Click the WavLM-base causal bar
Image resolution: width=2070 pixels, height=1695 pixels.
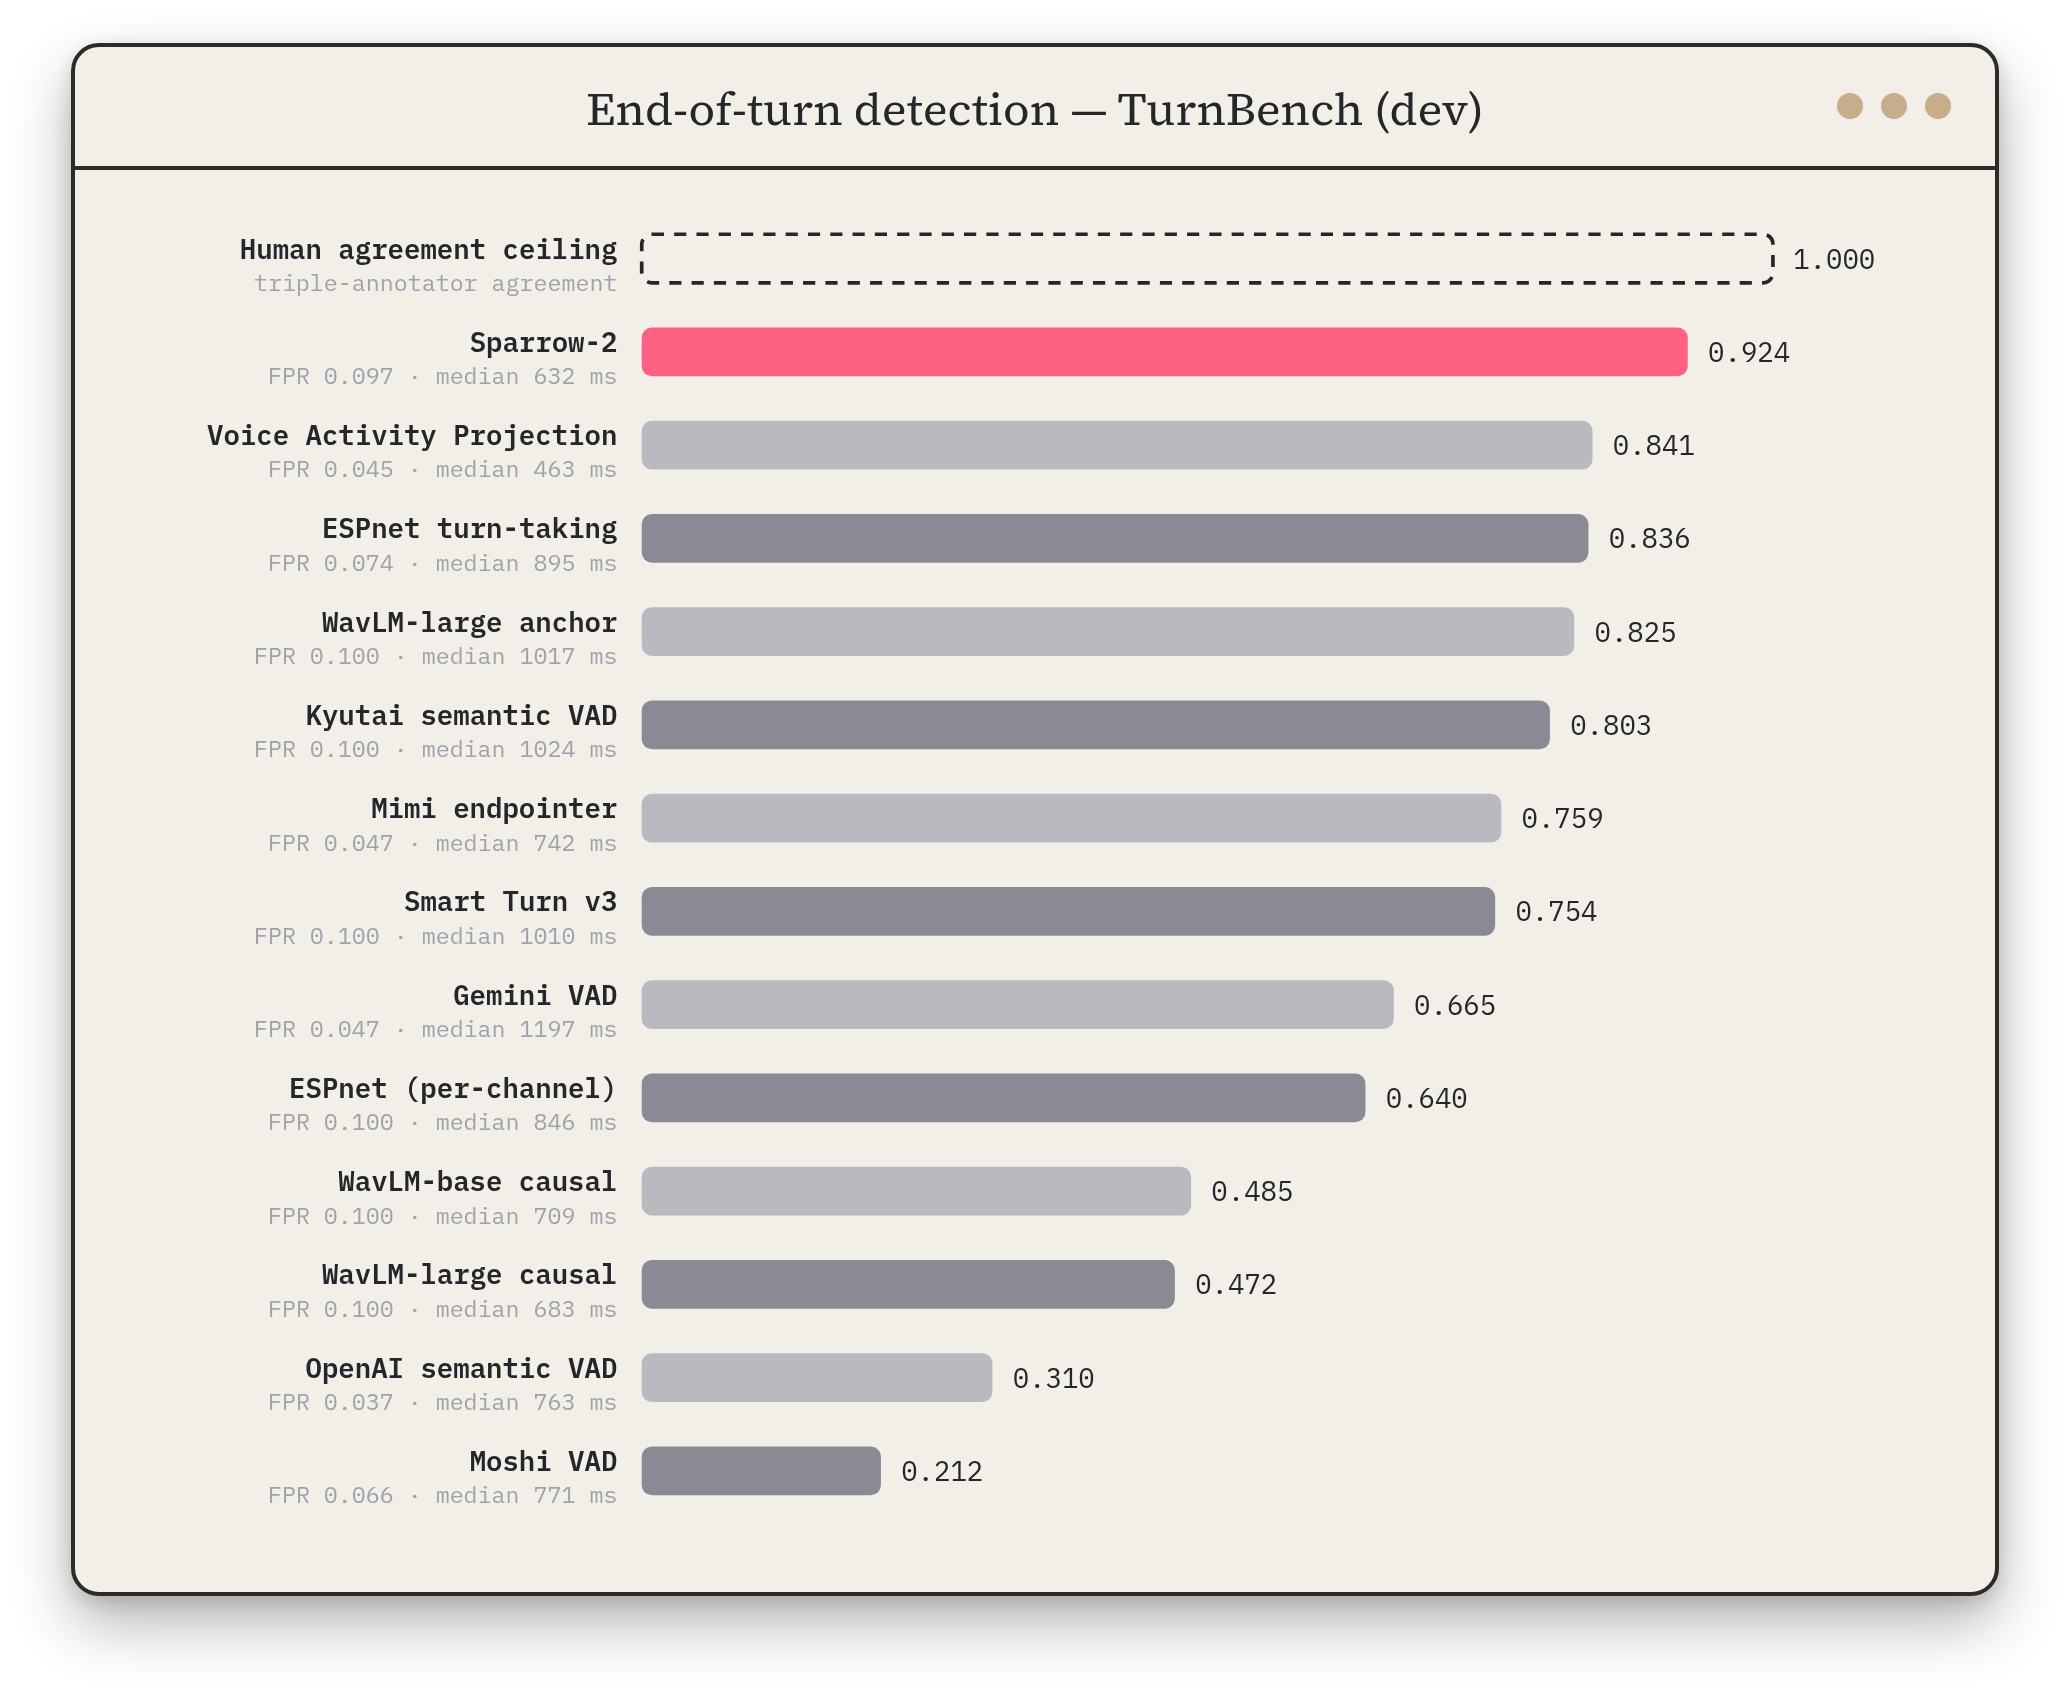pos(916,1191)
